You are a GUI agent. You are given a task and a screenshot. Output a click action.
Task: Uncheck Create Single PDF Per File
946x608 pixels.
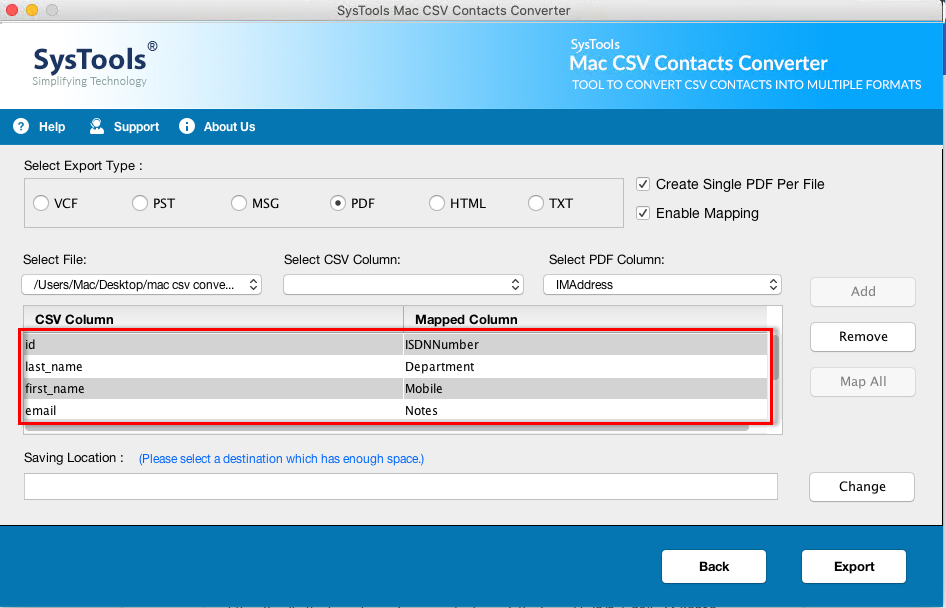(x=643, y=184)
